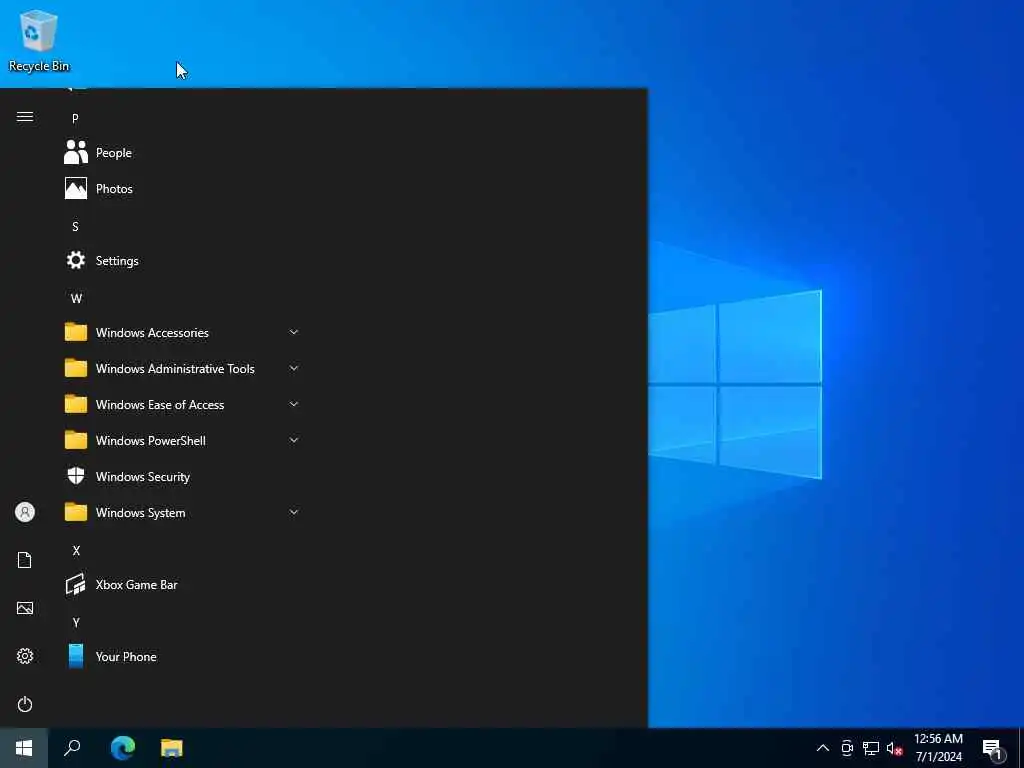Click the S letter group header
The image size is (1024, 768).
click(x=75, y=227)
